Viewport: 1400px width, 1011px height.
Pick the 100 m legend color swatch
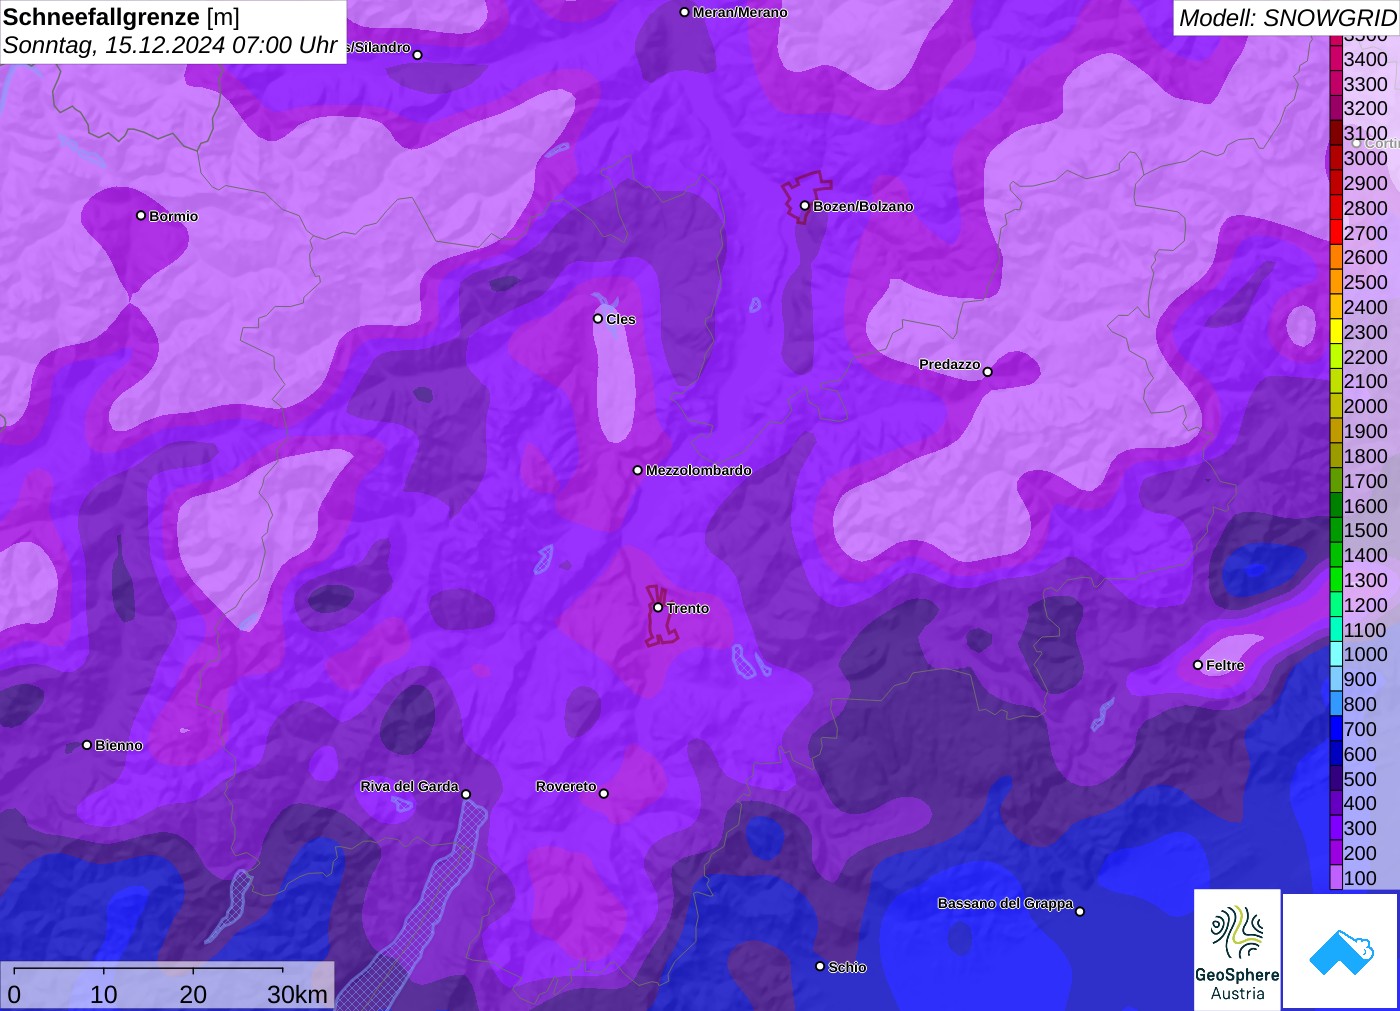click(x=1336, y=878)
